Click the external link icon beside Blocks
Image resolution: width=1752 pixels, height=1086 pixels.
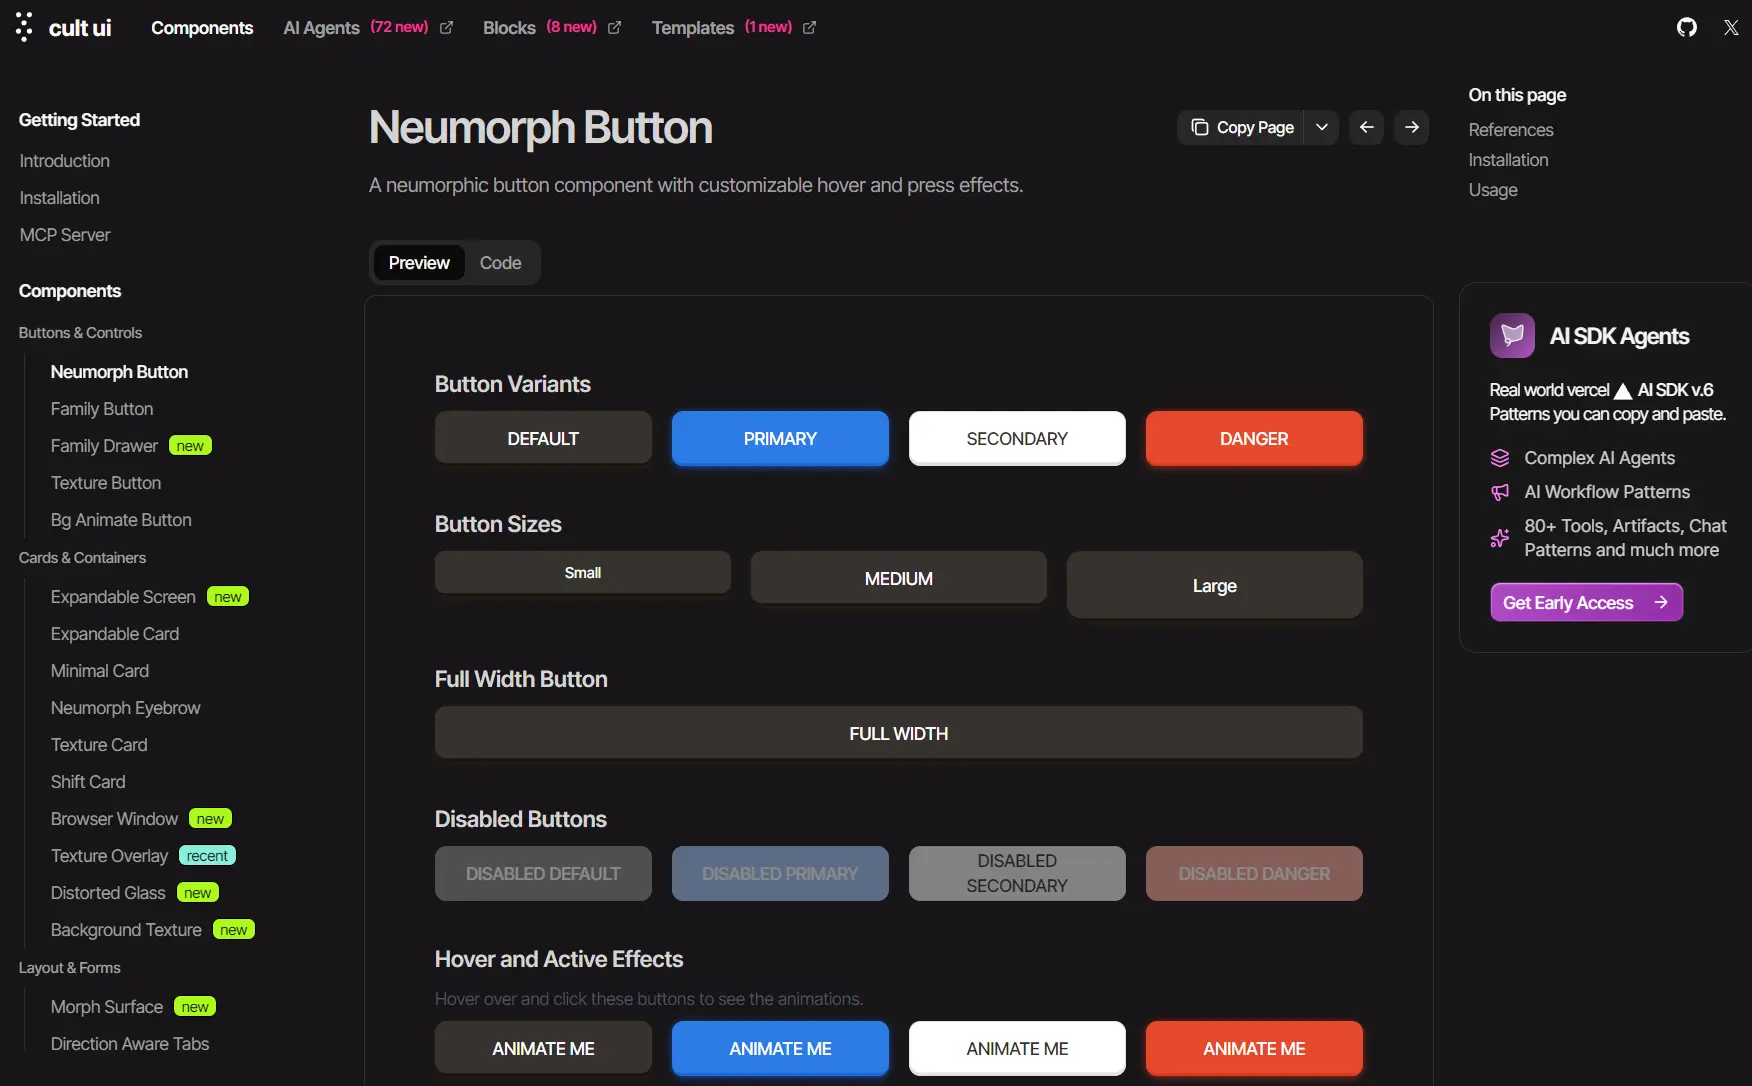click(x=614, y=28)
